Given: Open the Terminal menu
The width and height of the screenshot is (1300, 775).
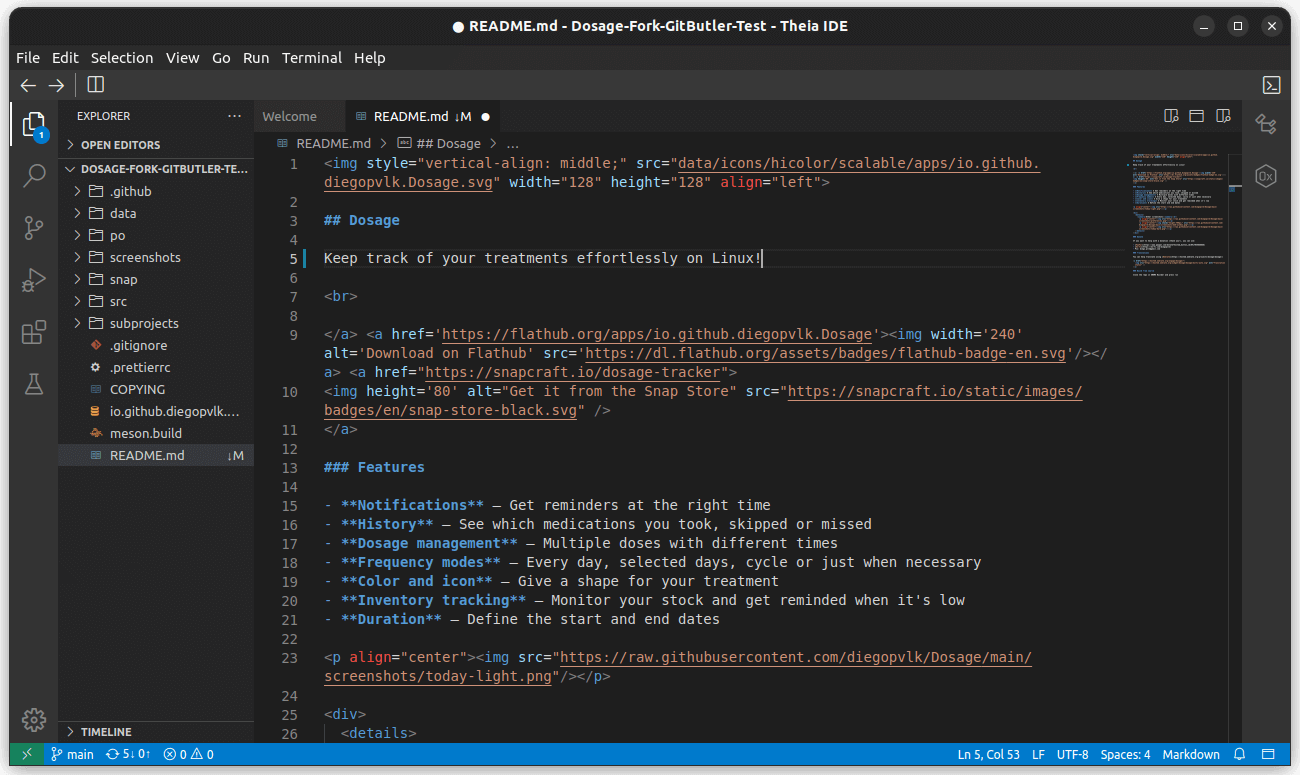Looking at the screenshot, I should 311,58.
